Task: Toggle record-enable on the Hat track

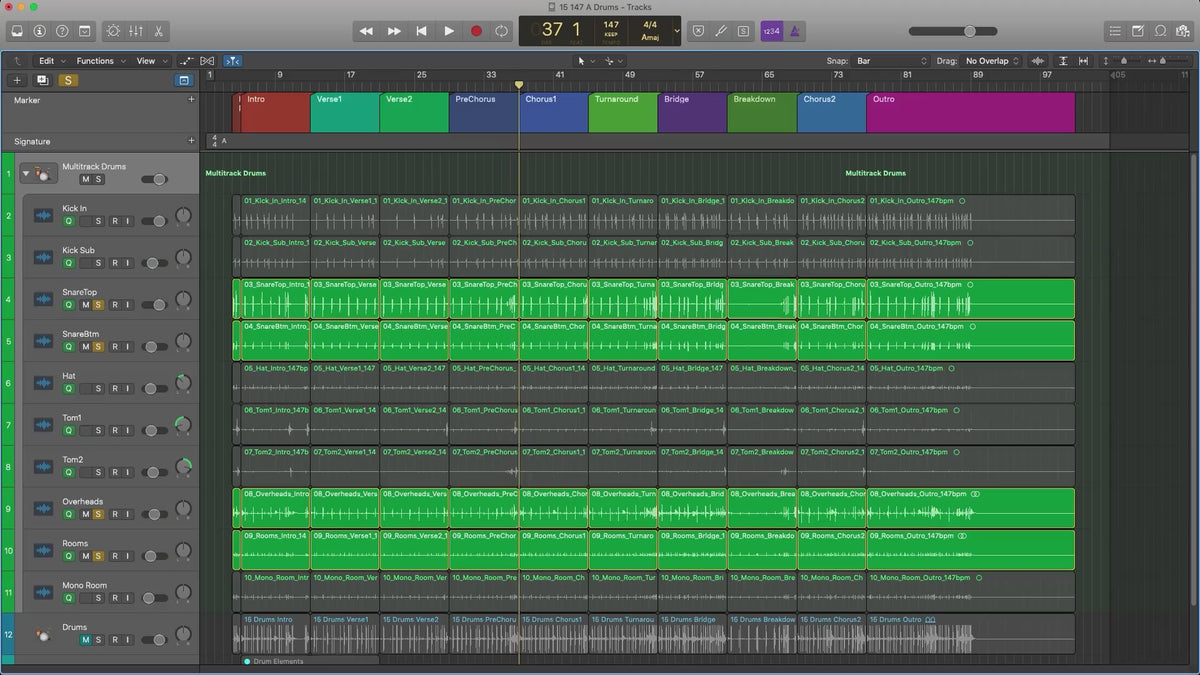Action: coord(114,389)
